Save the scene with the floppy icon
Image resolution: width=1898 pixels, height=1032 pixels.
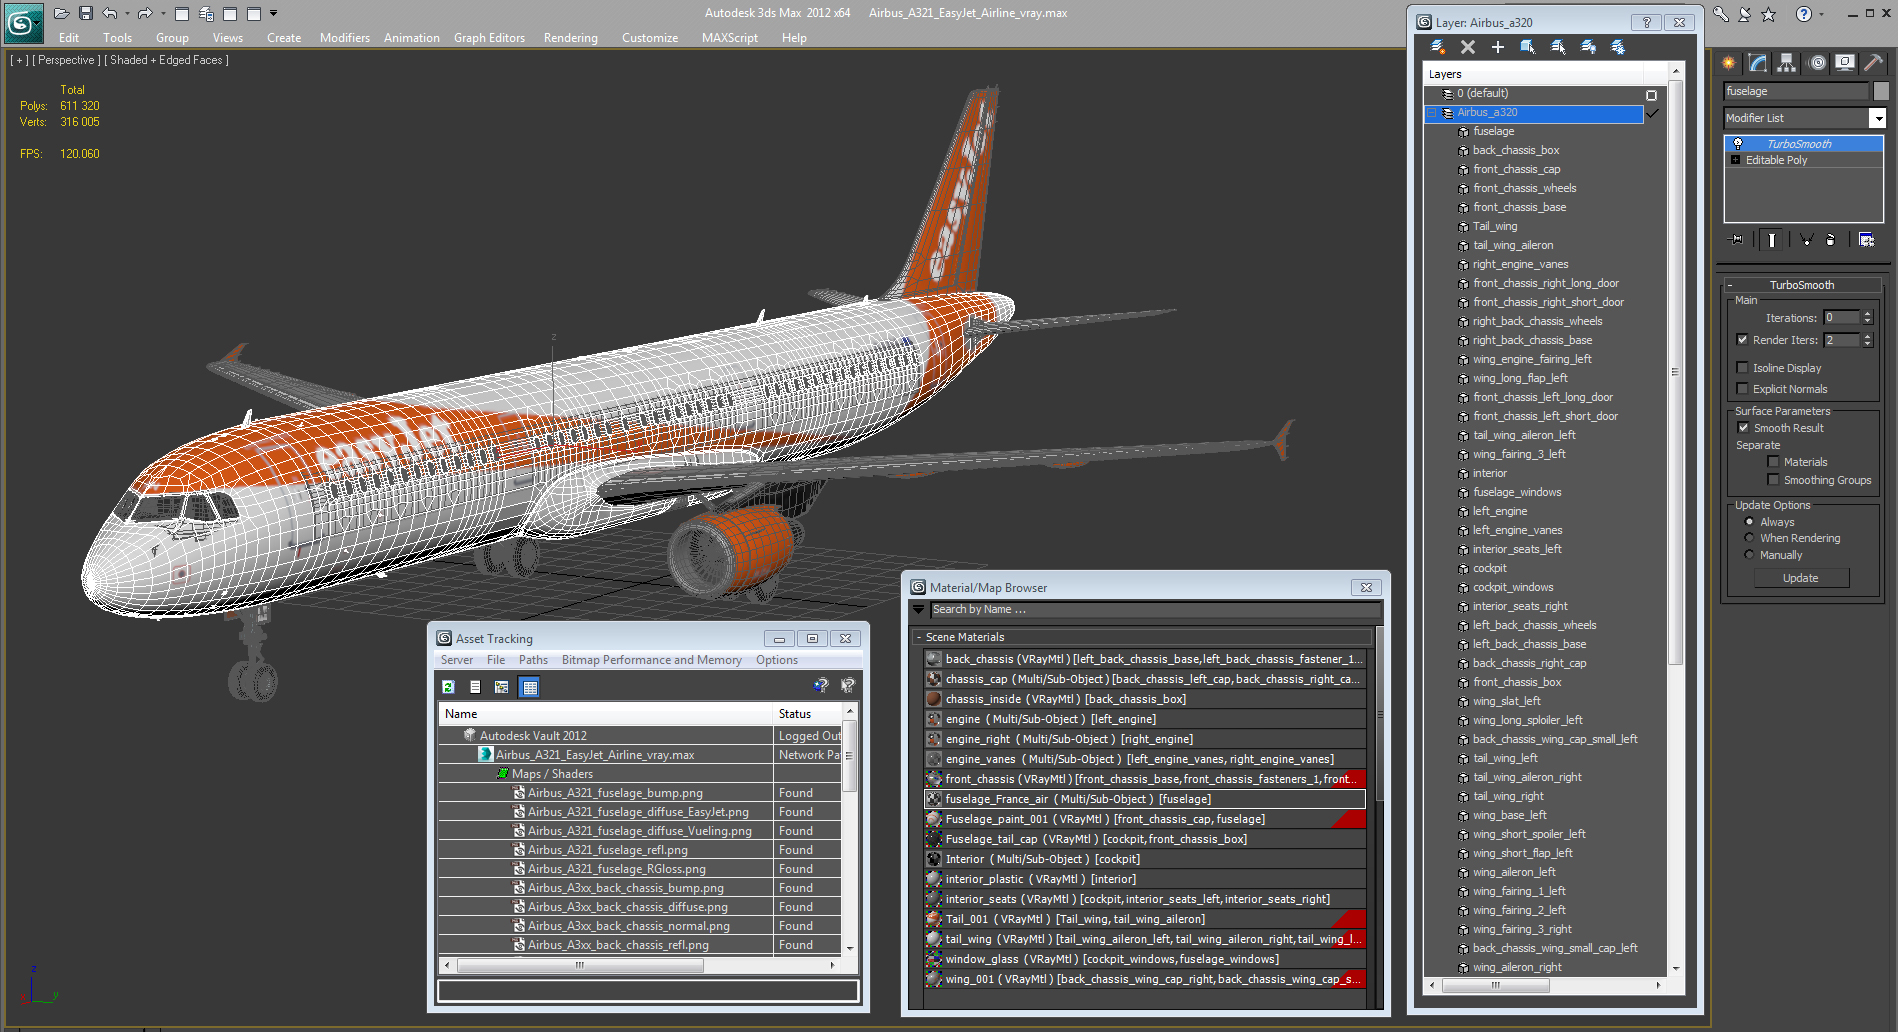86,13
